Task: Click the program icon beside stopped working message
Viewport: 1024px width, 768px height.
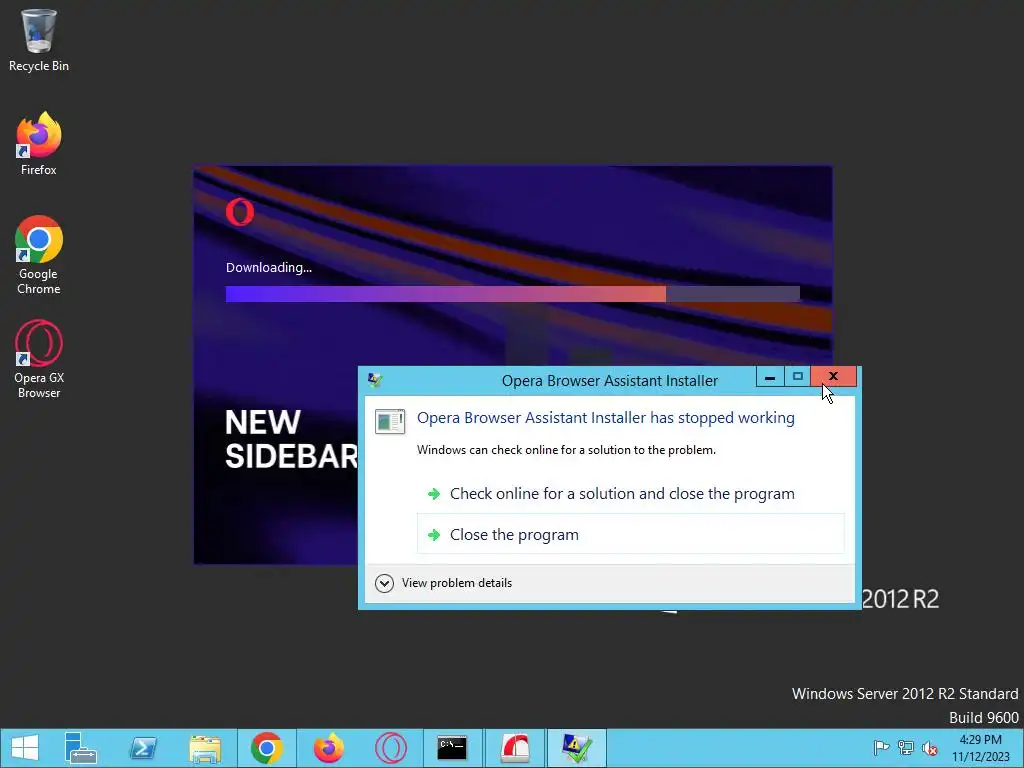Action: click(x=390, y=421)
